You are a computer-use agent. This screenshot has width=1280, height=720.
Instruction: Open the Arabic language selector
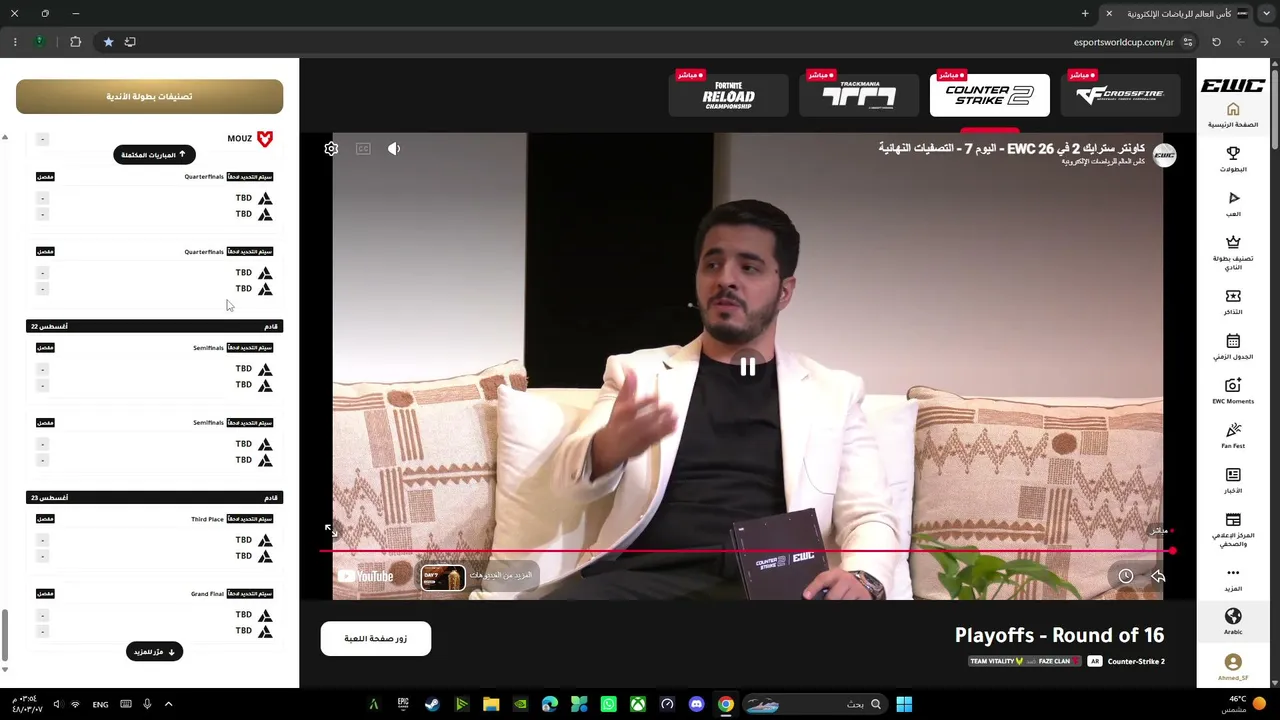pyautogui.click(x=1233, y=621)
